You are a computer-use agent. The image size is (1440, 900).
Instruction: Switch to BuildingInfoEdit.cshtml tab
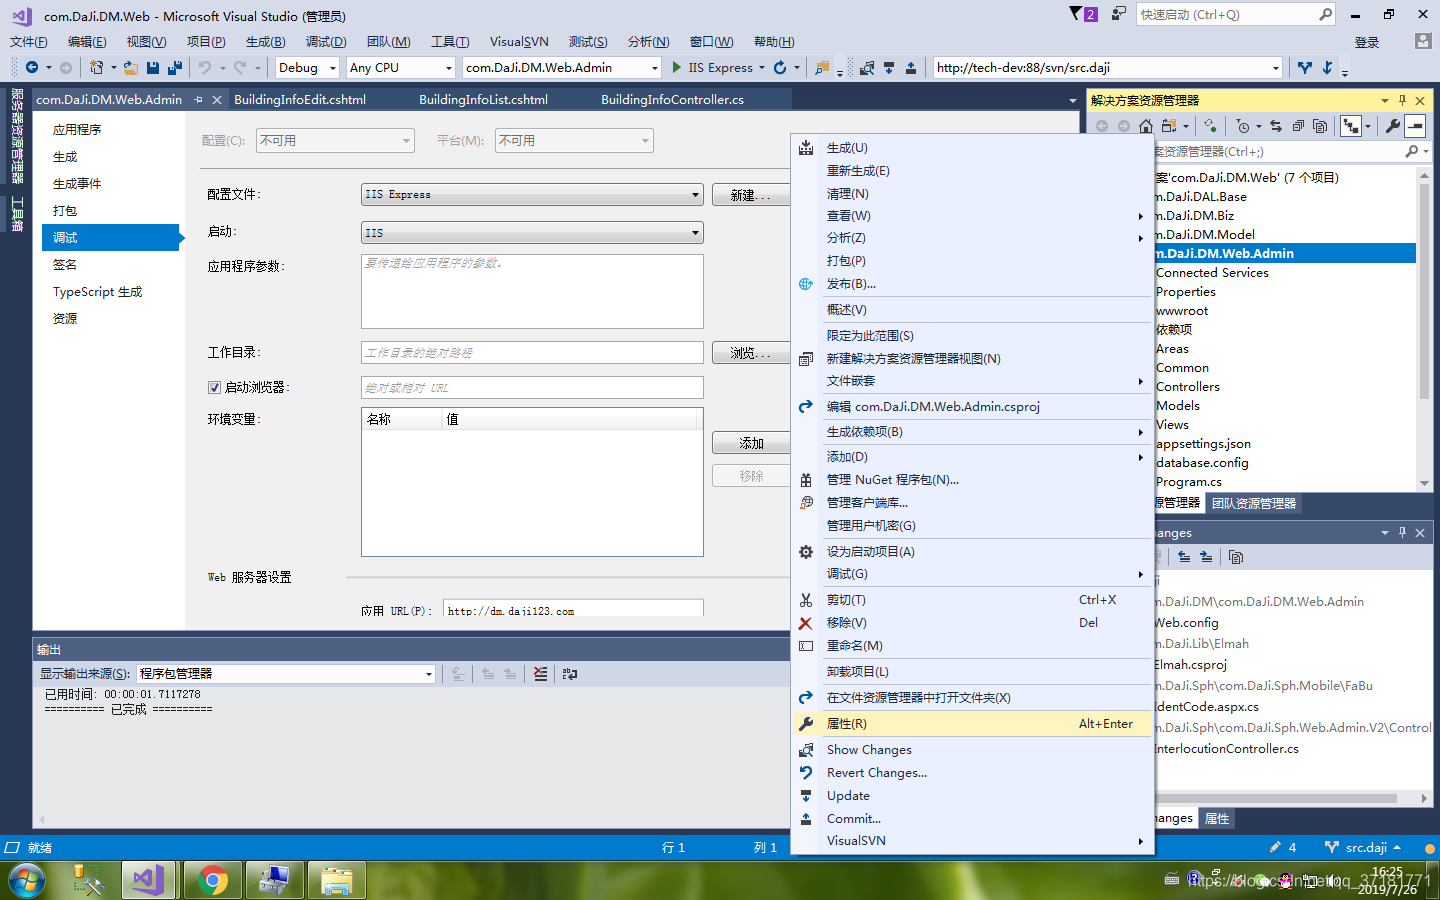(300, 99)
